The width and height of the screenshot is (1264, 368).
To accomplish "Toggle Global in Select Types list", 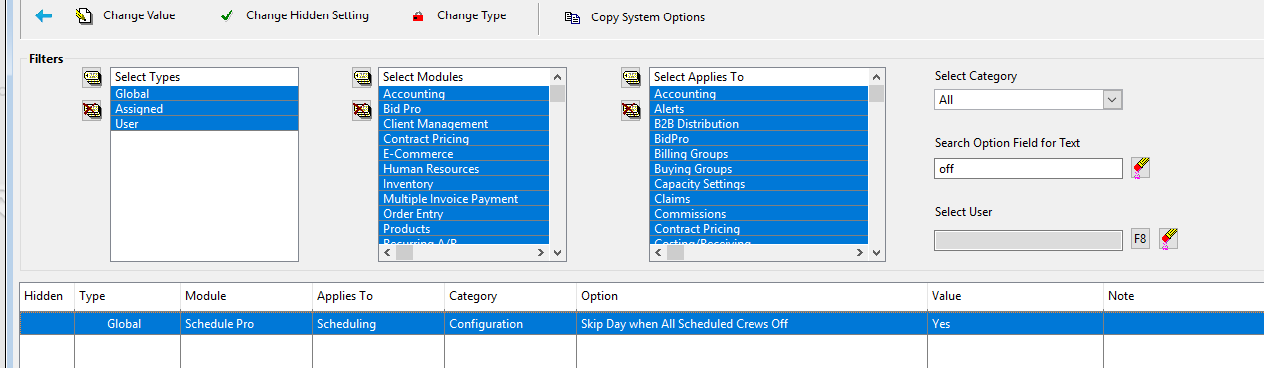I will tap(204, 94).
